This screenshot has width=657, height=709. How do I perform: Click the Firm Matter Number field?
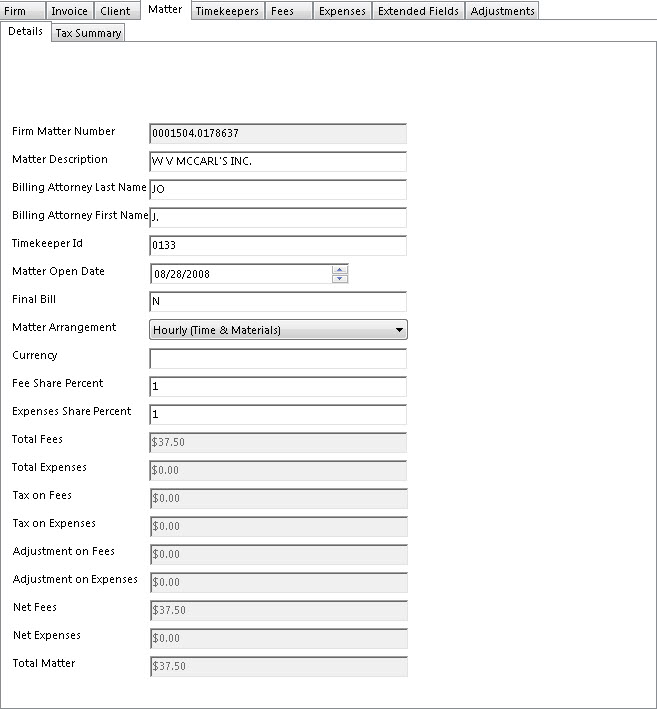(x=278, y=133)
